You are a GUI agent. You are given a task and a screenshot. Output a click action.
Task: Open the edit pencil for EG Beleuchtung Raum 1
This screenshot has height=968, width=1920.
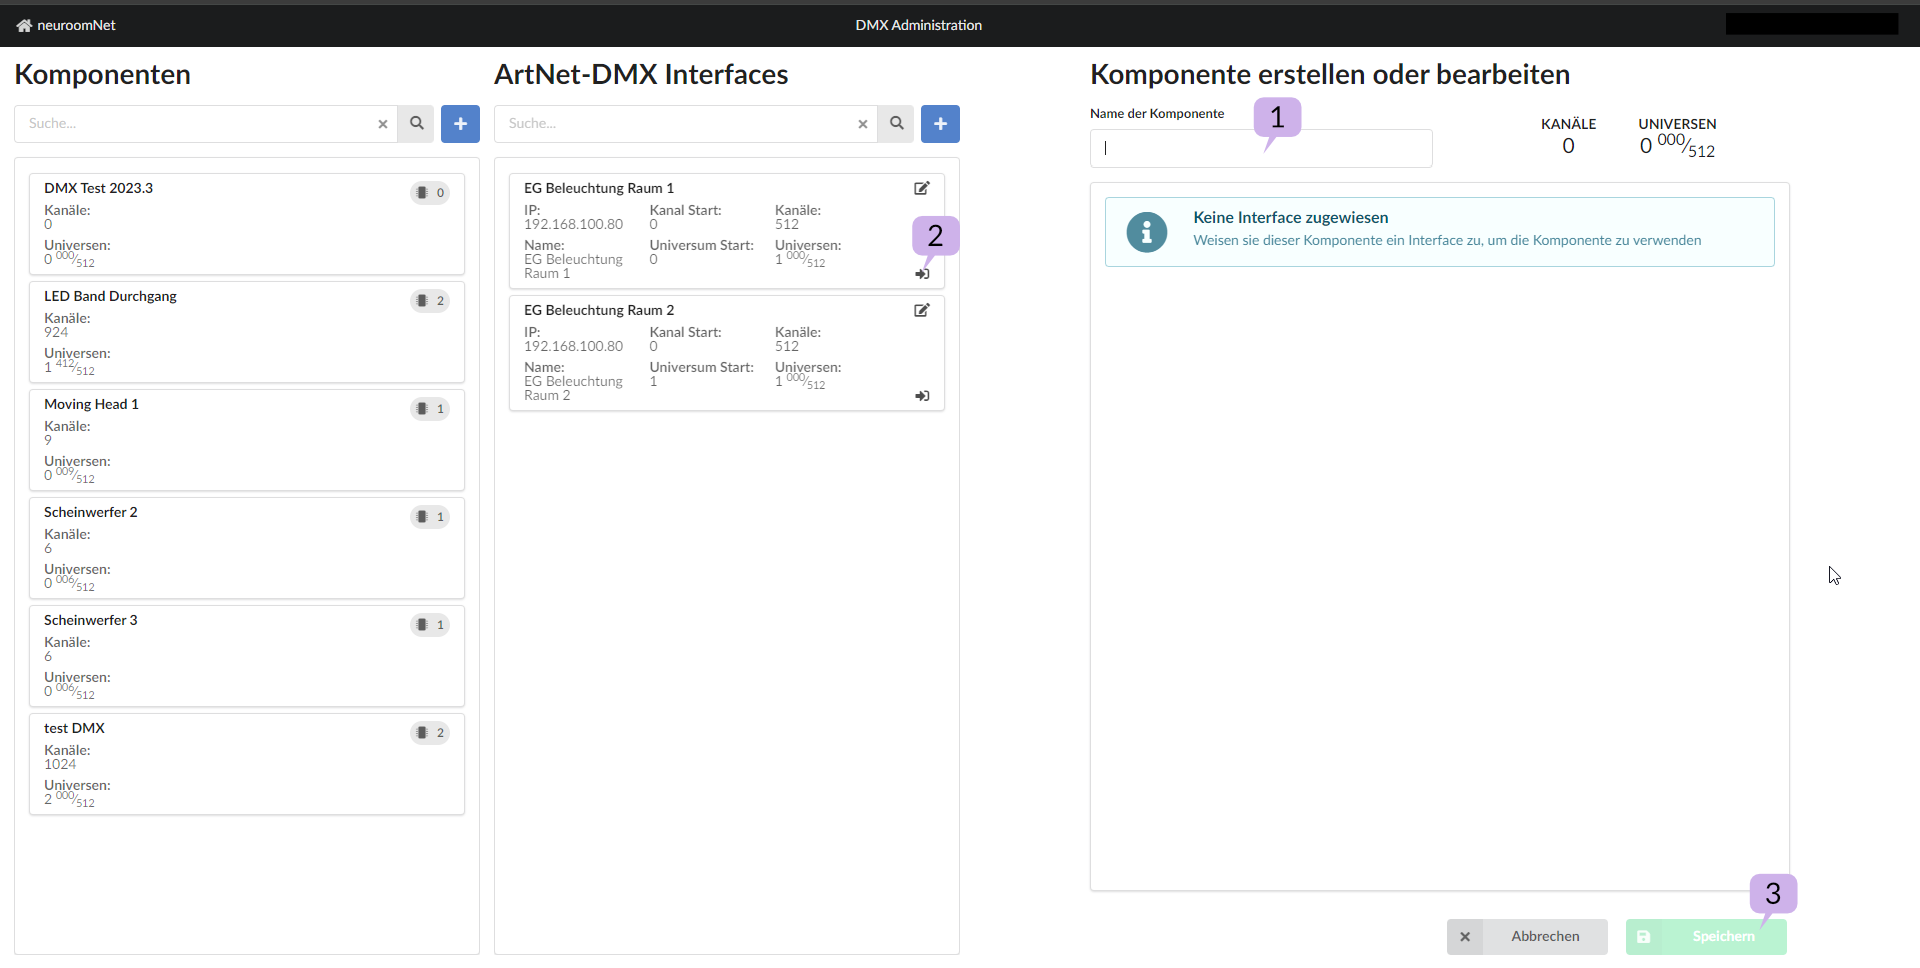(x=922, y=188)
